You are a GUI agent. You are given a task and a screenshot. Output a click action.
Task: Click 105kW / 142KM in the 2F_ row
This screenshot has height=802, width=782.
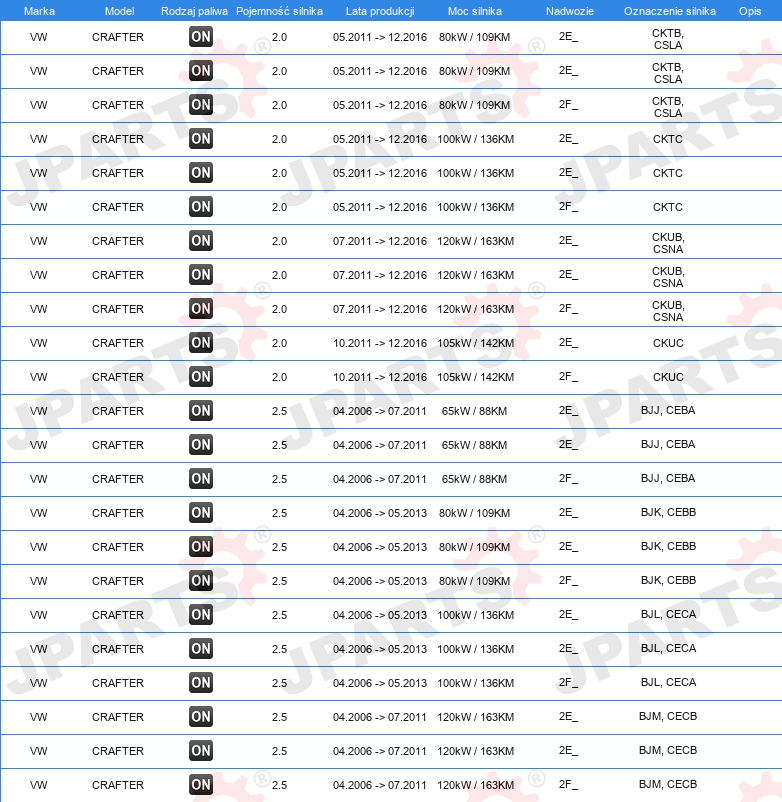pyautogui.click(x=476, y=377)
